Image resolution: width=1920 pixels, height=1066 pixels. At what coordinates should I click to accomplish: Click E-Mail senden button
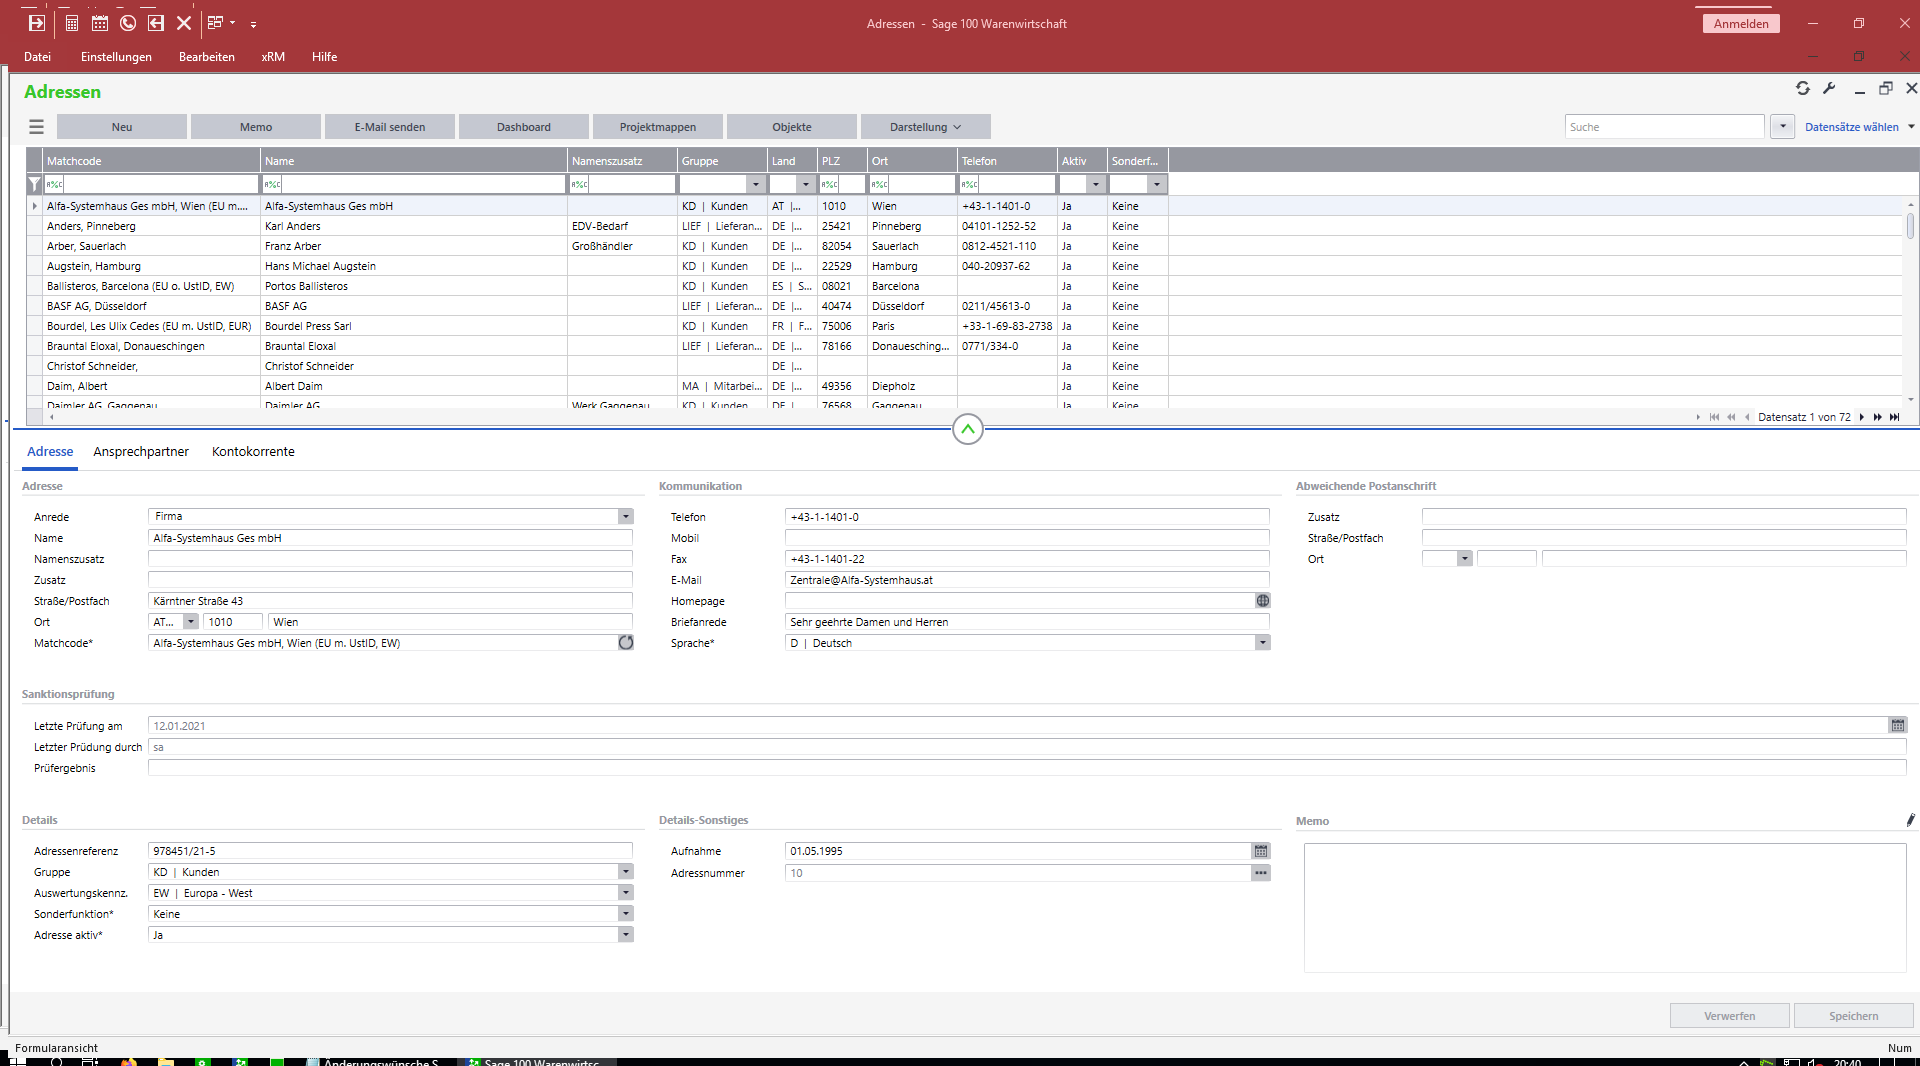point(390,127)
